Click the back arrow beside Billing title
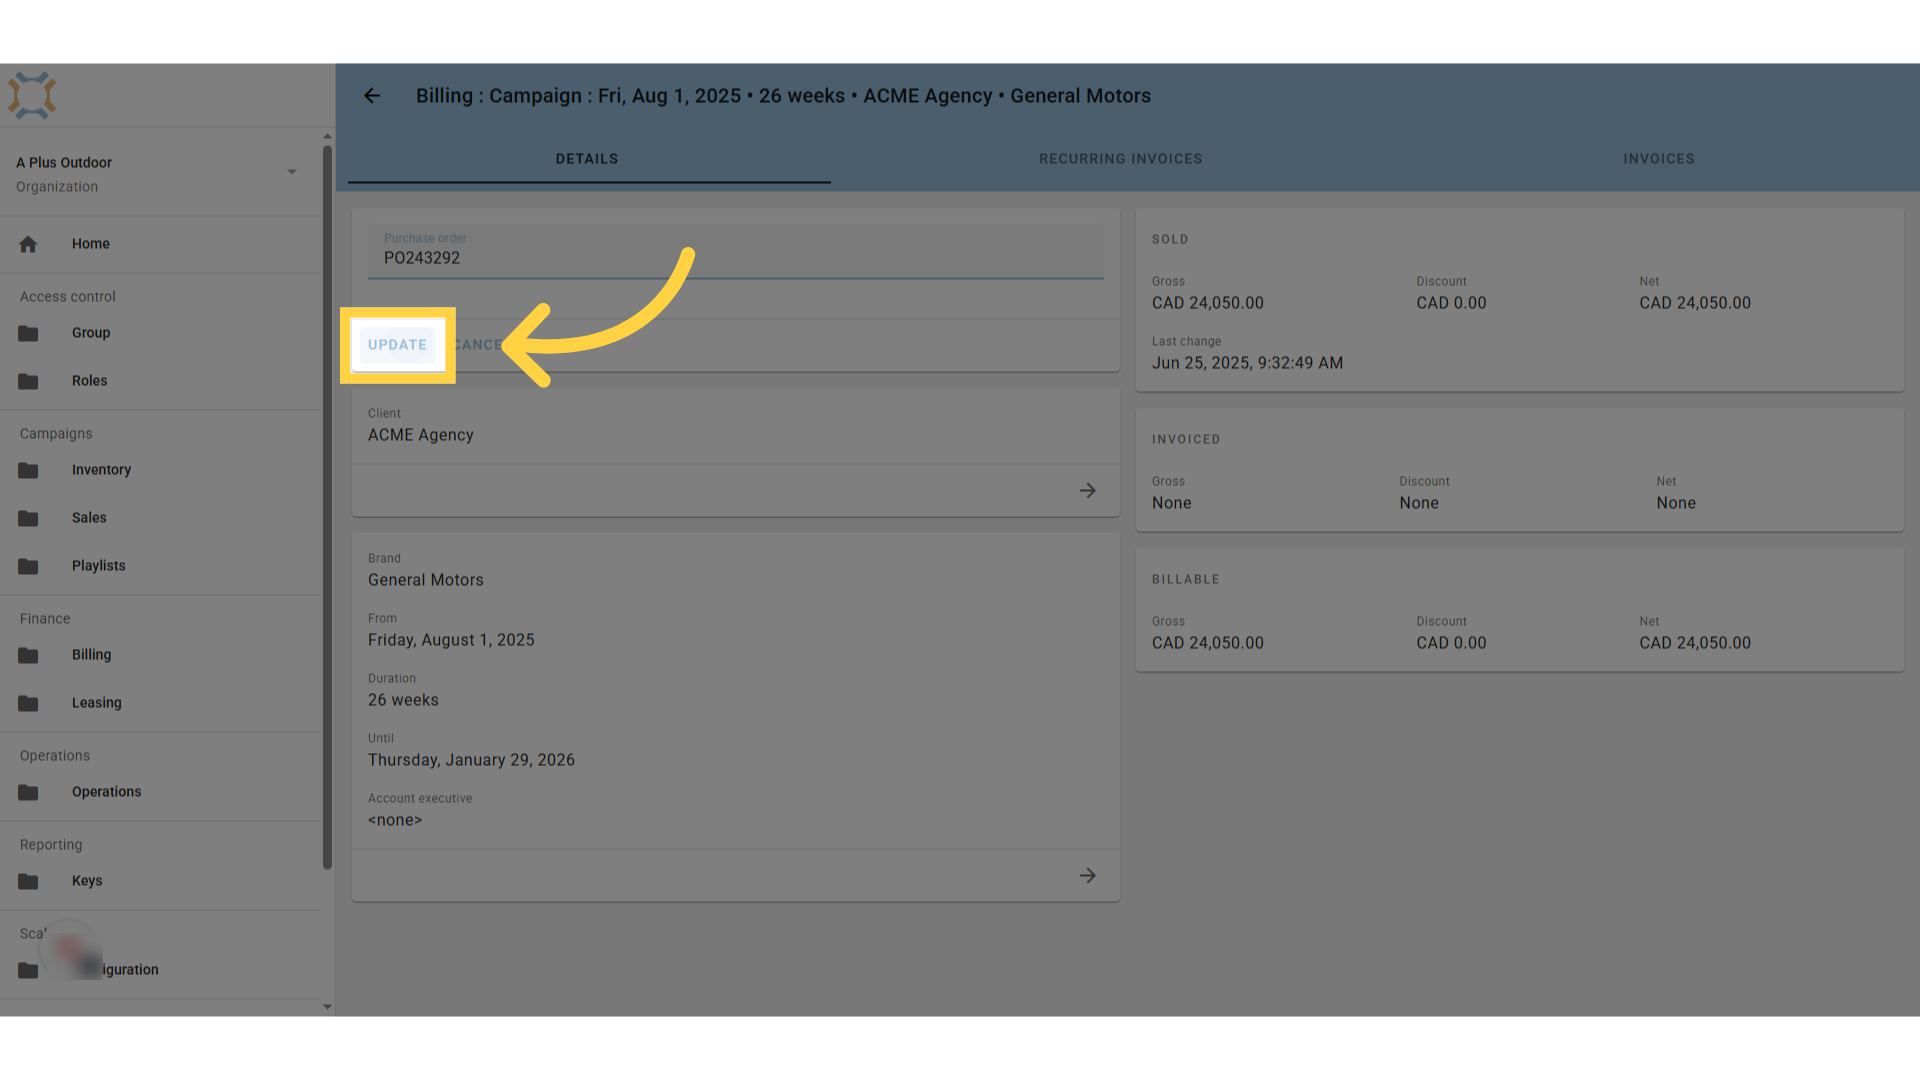Viewport: 1920px width, 1080px height. click(372, 96)
